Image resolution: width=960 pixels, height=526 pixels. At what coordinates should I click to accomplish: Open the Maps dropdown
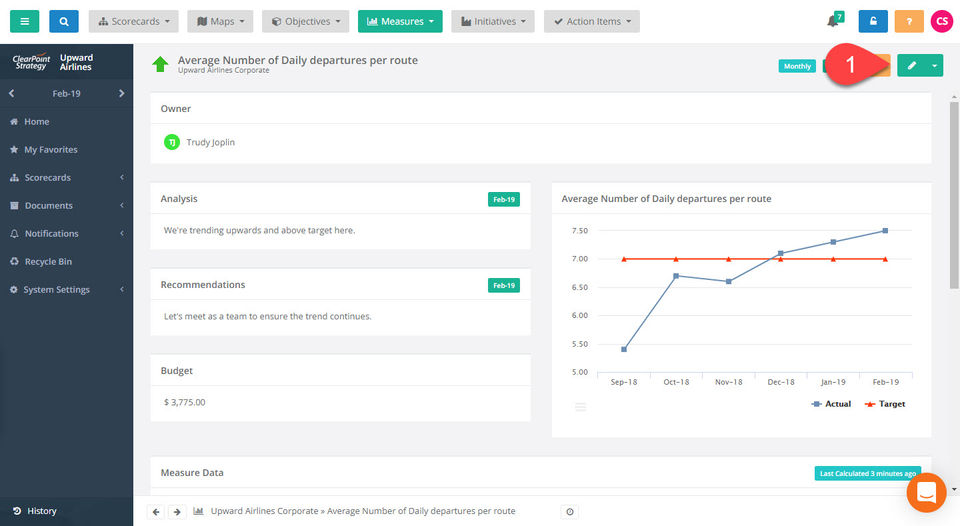[x=220, y=21]
